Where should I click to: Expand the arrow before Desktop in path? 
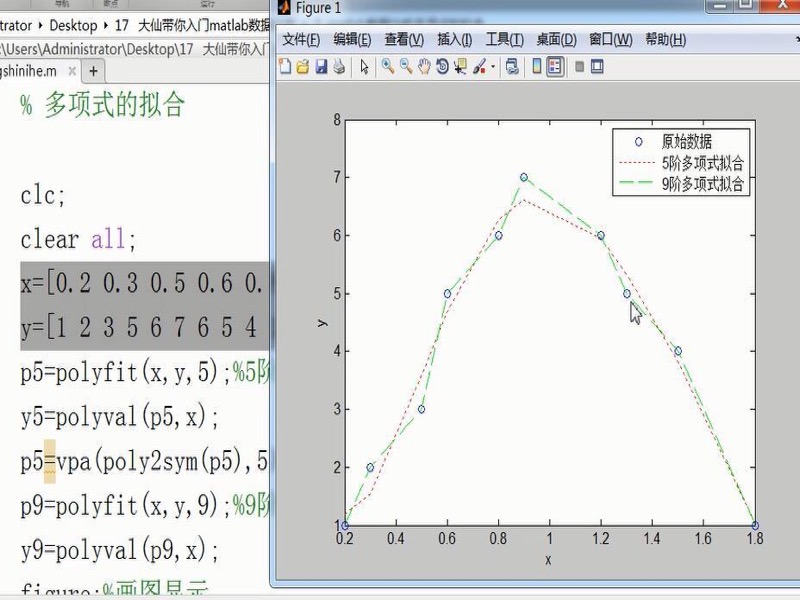pyautogui.click(x=40, y=25)
